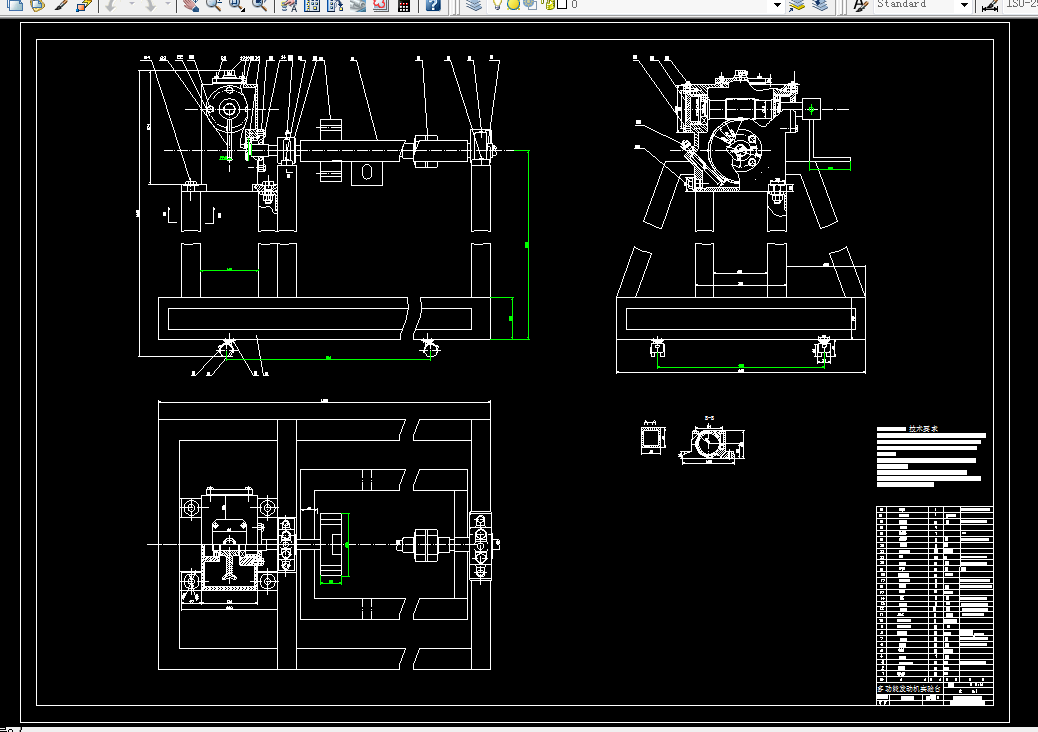
Task: Select the Zoom Window tool
Action: [236, 5]
